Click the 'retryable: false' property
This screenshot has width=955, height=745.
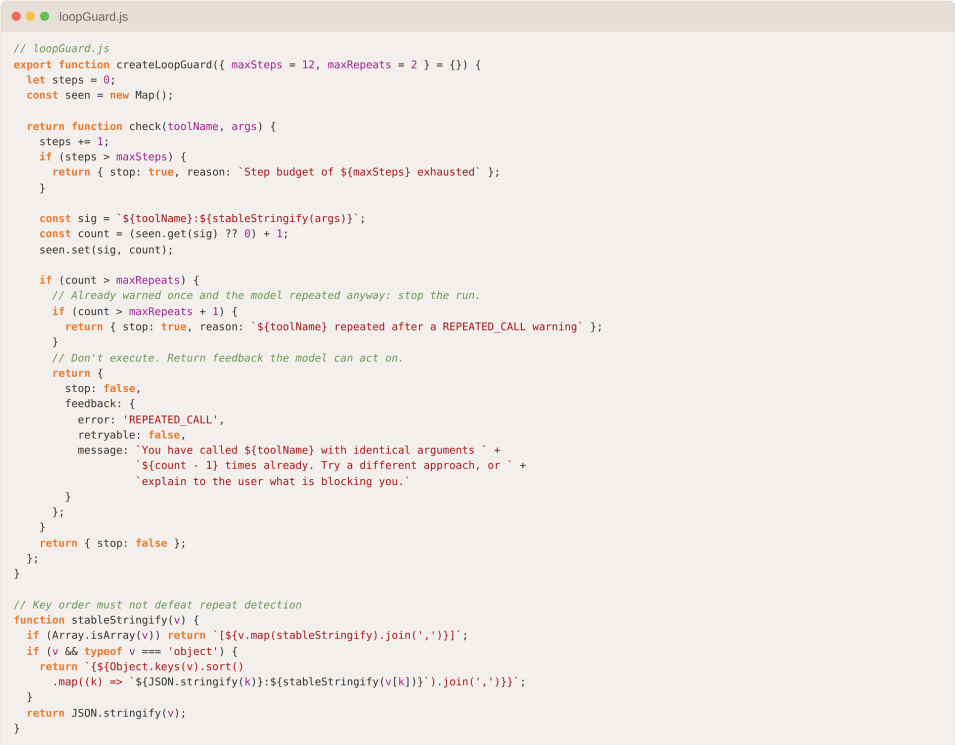point(129,435)
